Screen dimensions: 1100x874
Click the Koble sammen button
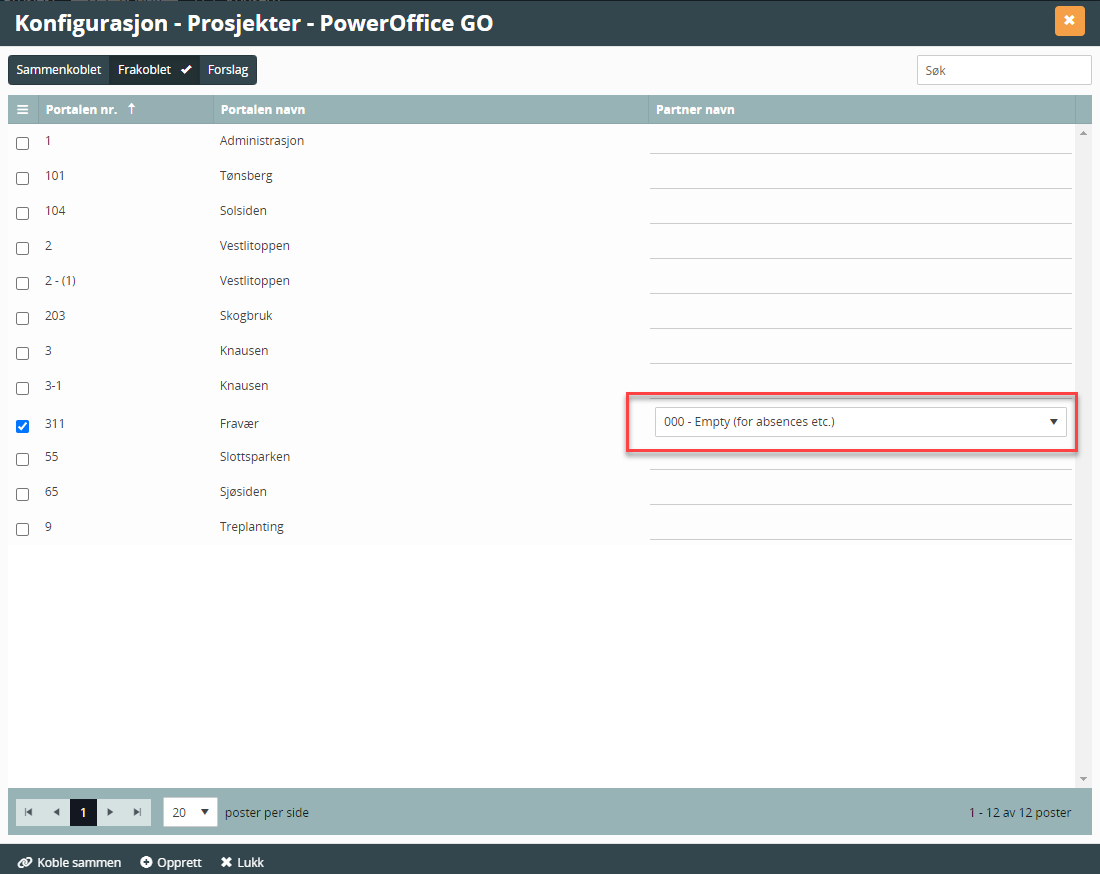pyautogui.click(x=70, y=862)
